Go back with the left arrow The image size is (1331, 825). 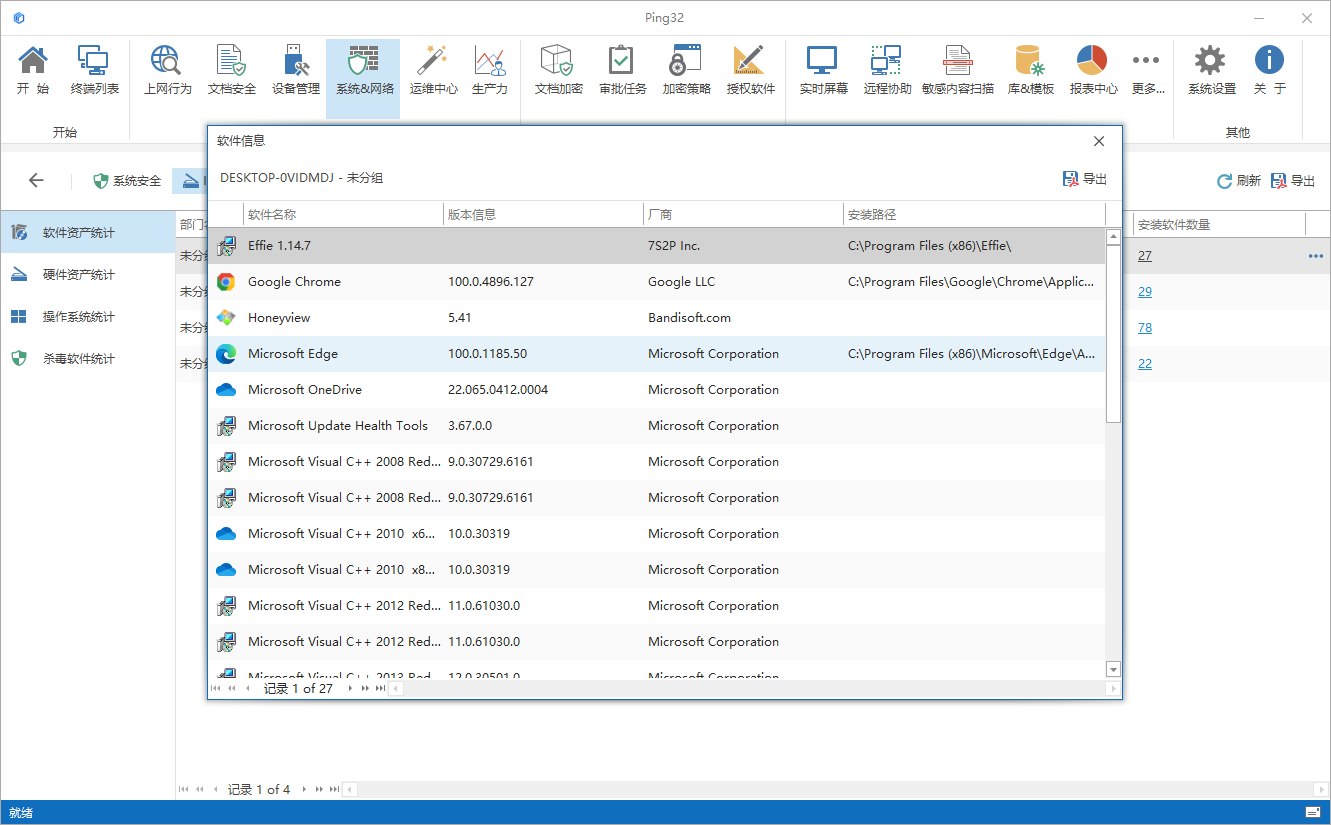(x=36, y=180)
